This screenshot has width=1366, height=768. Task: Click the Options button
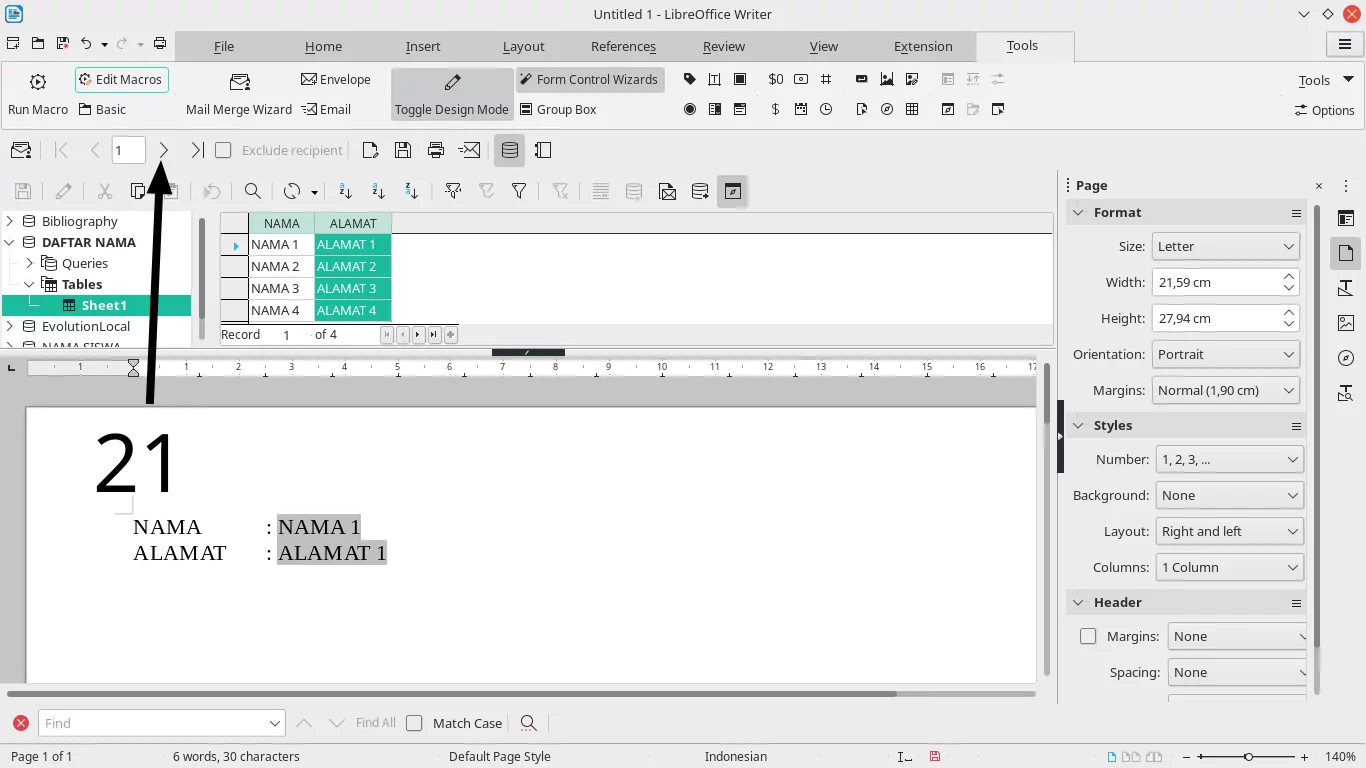(1324, 110)
